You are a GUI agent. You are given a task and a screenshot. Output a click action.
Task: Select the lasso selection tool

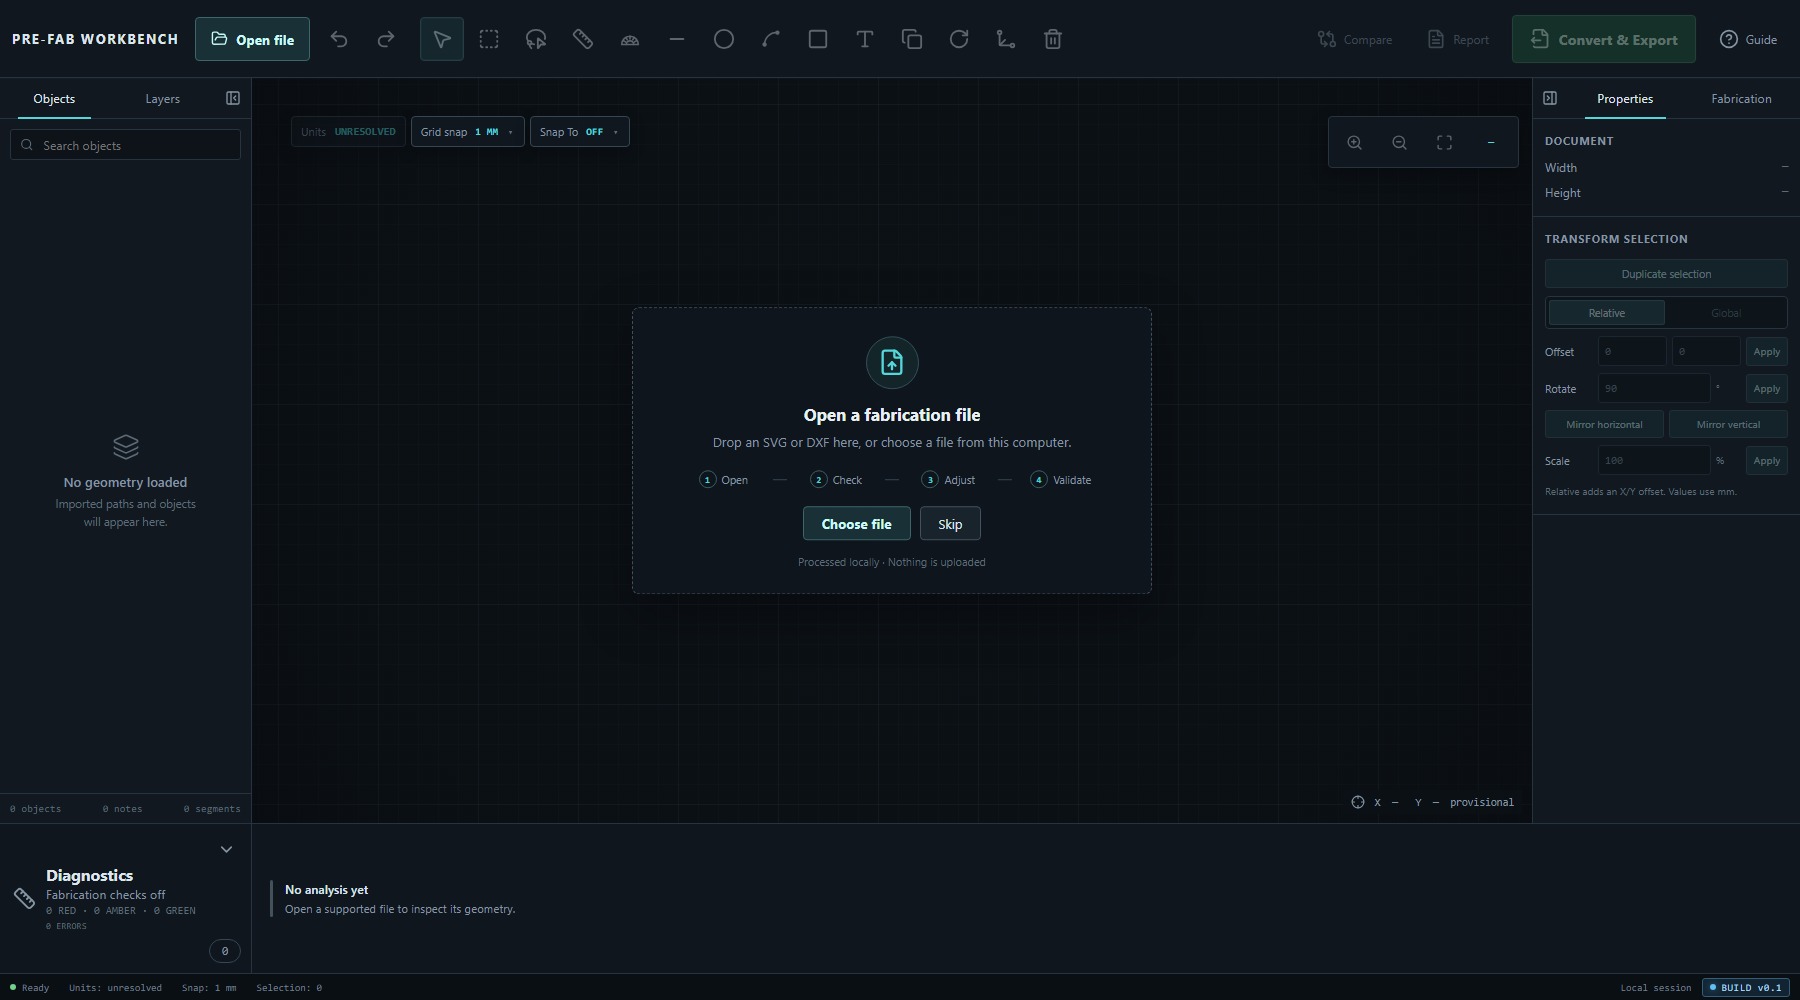[536, 39]
